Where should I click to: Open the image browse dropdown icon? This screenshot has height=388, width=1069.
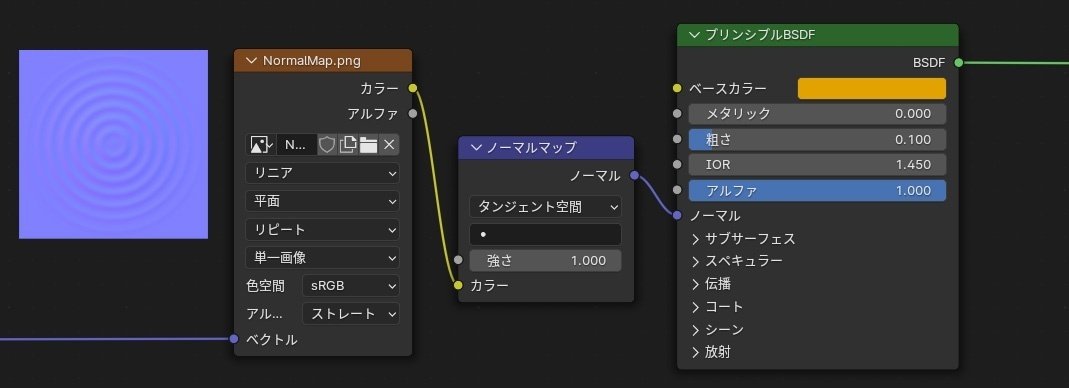261,145
